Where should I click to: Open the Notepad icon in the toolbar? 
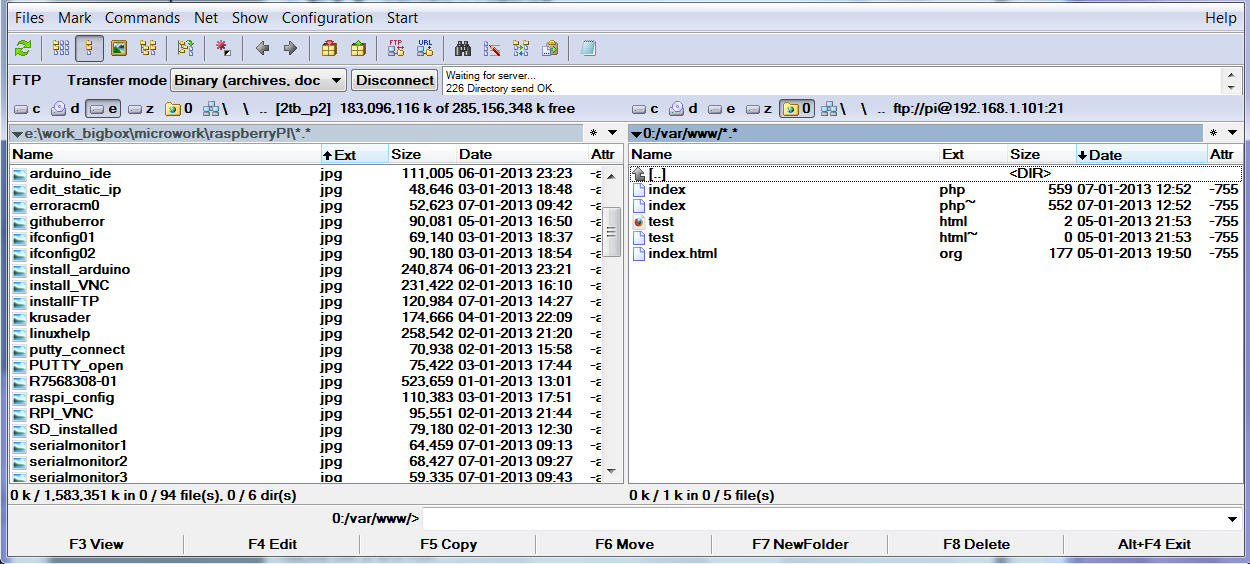coord(588,48)
